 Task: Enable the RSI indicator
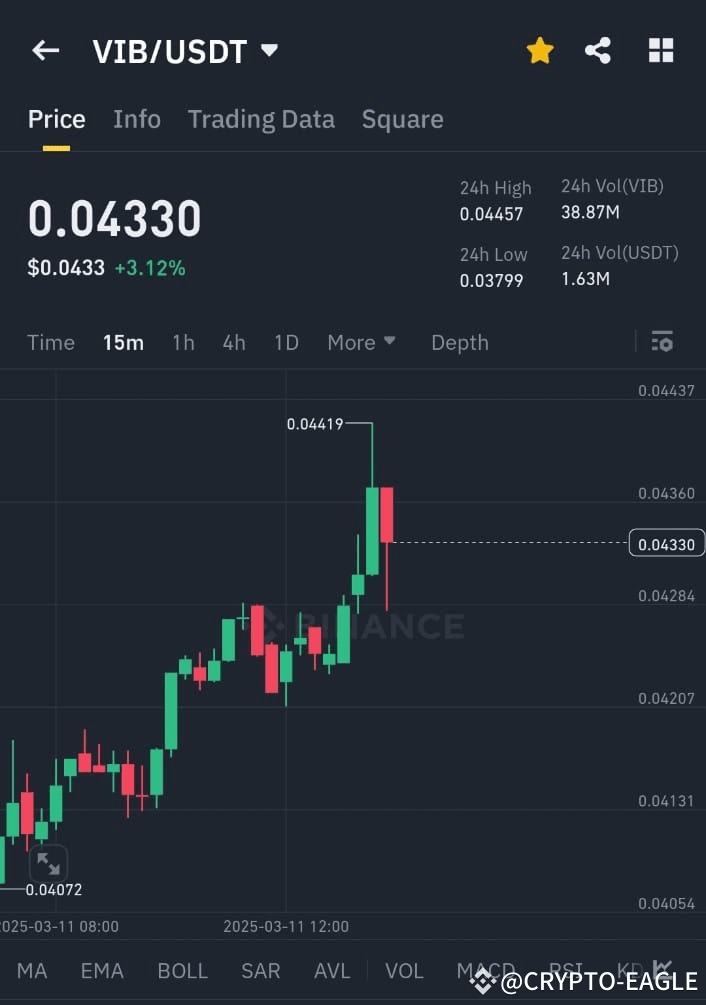(566, 970)
